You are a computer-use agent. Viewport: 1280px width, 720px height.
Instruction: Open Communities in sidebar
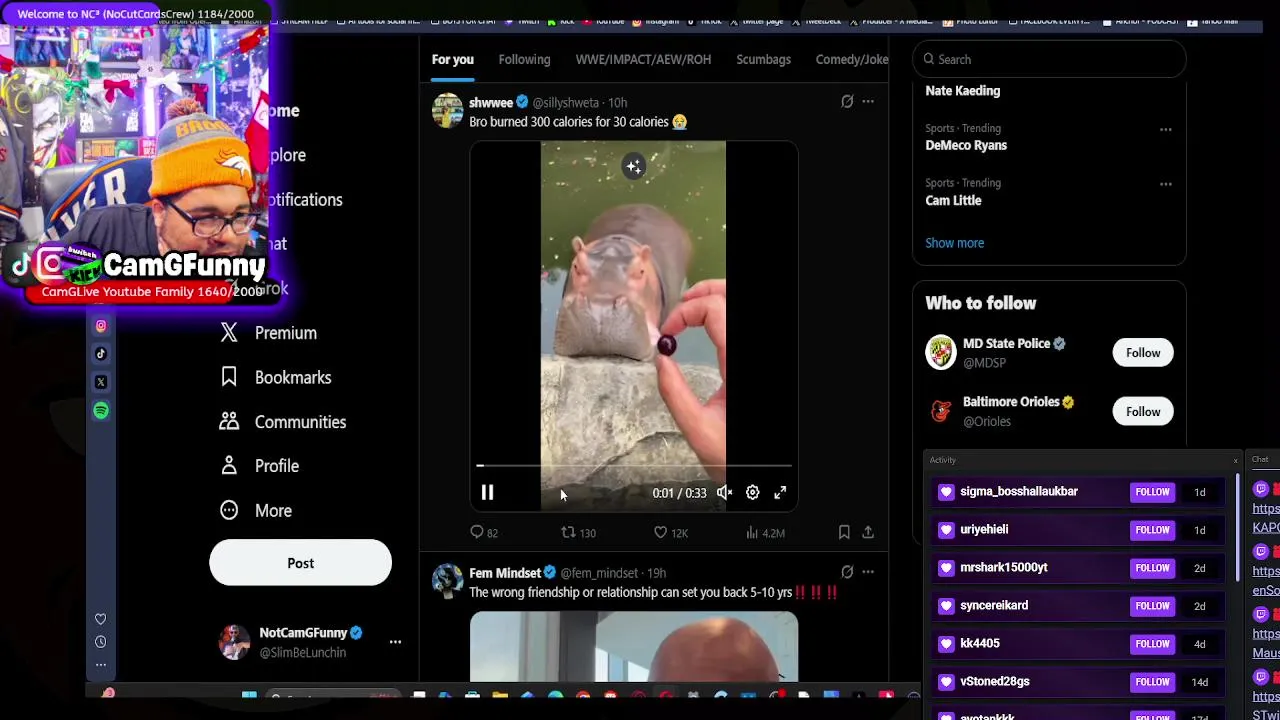pos(283,422)
